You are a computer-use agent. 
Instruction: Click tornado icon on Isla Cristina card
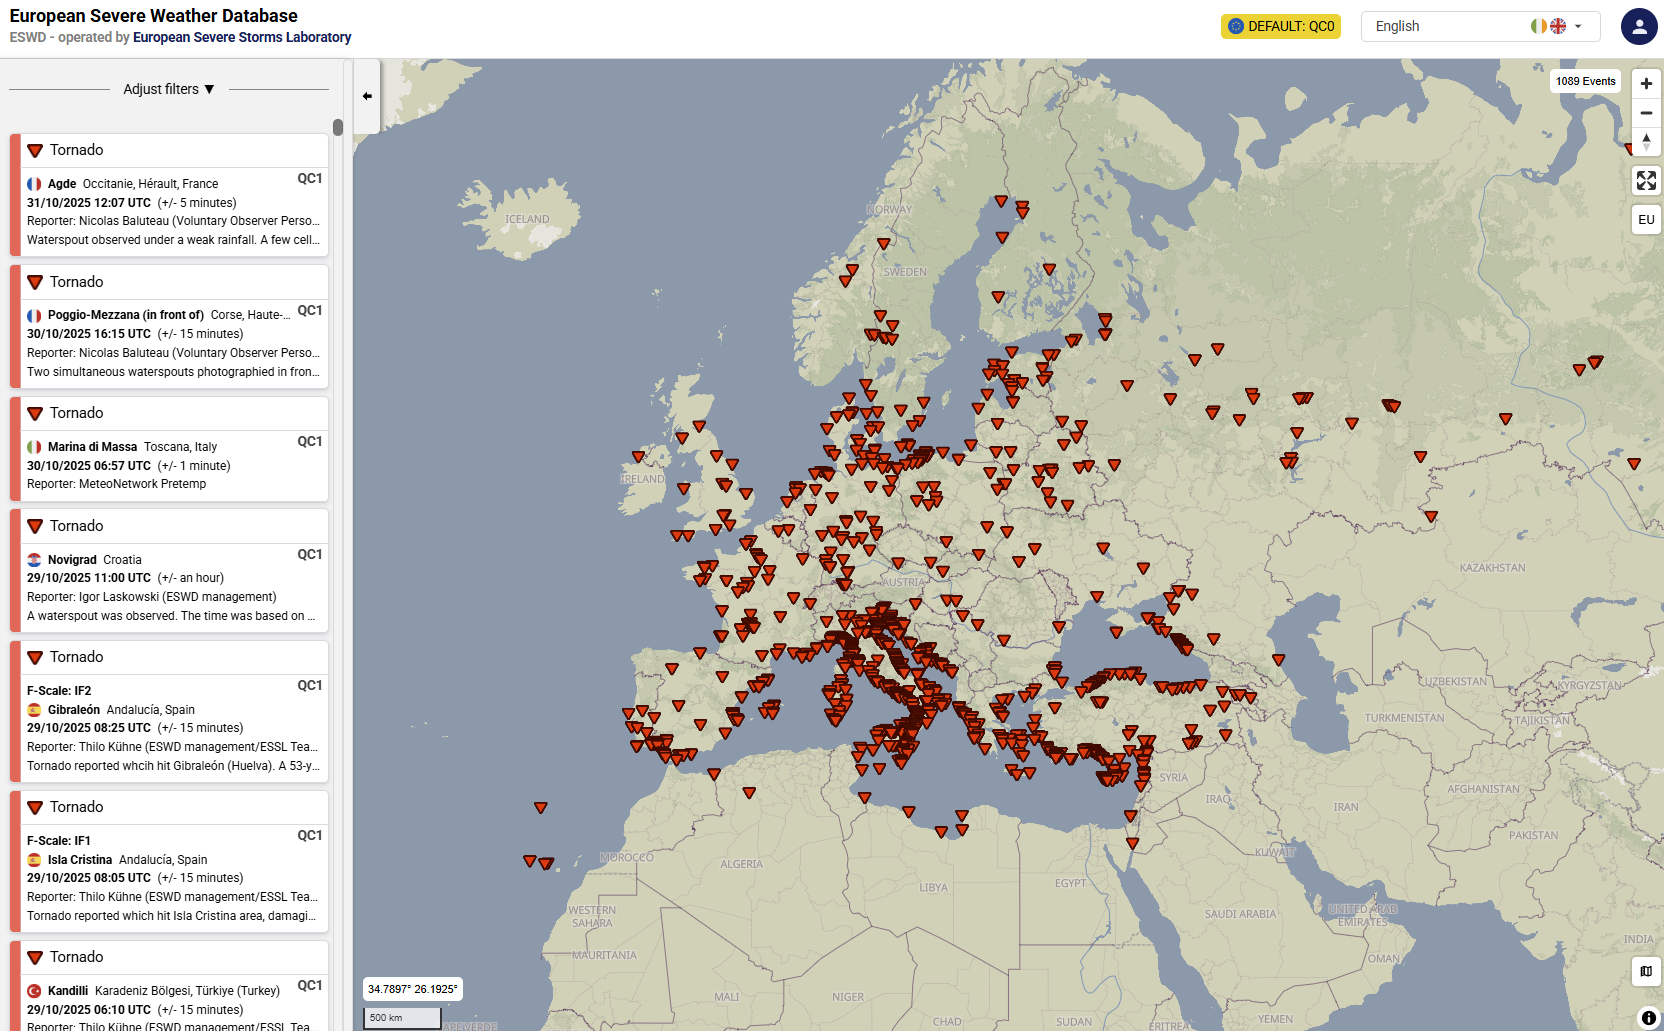tap(35, 808)
